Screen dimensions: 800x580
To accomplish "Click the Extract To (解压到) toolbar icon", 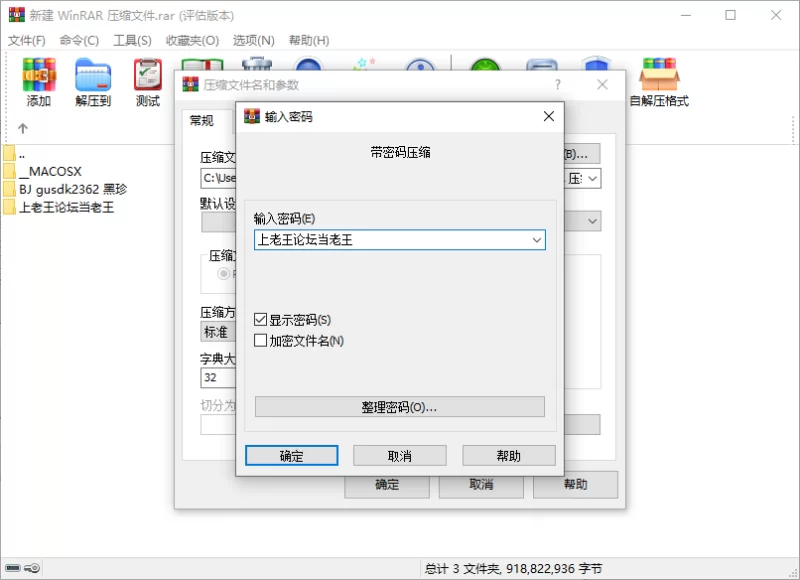I will coord(93,82).
